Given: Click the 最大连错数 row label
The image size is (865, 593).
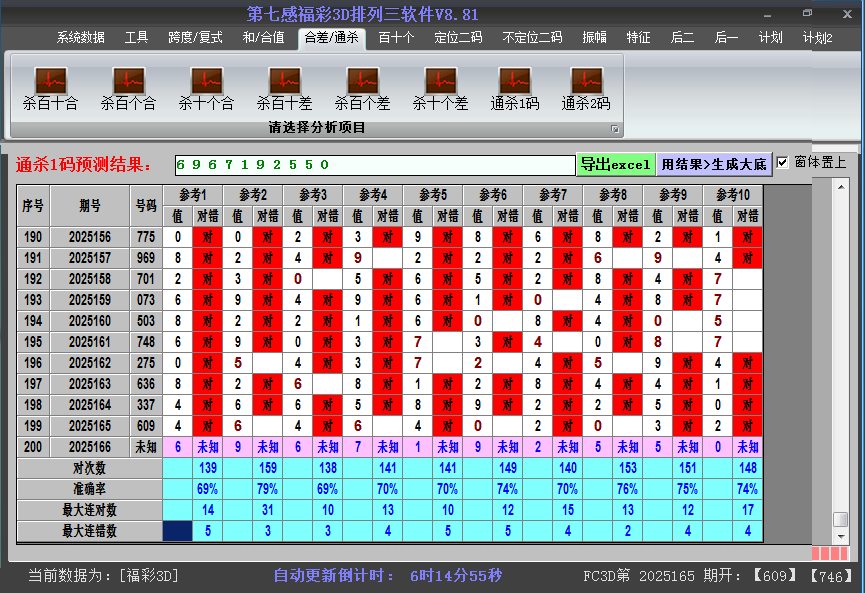Looking at the screenshot, I should (89, 531).
